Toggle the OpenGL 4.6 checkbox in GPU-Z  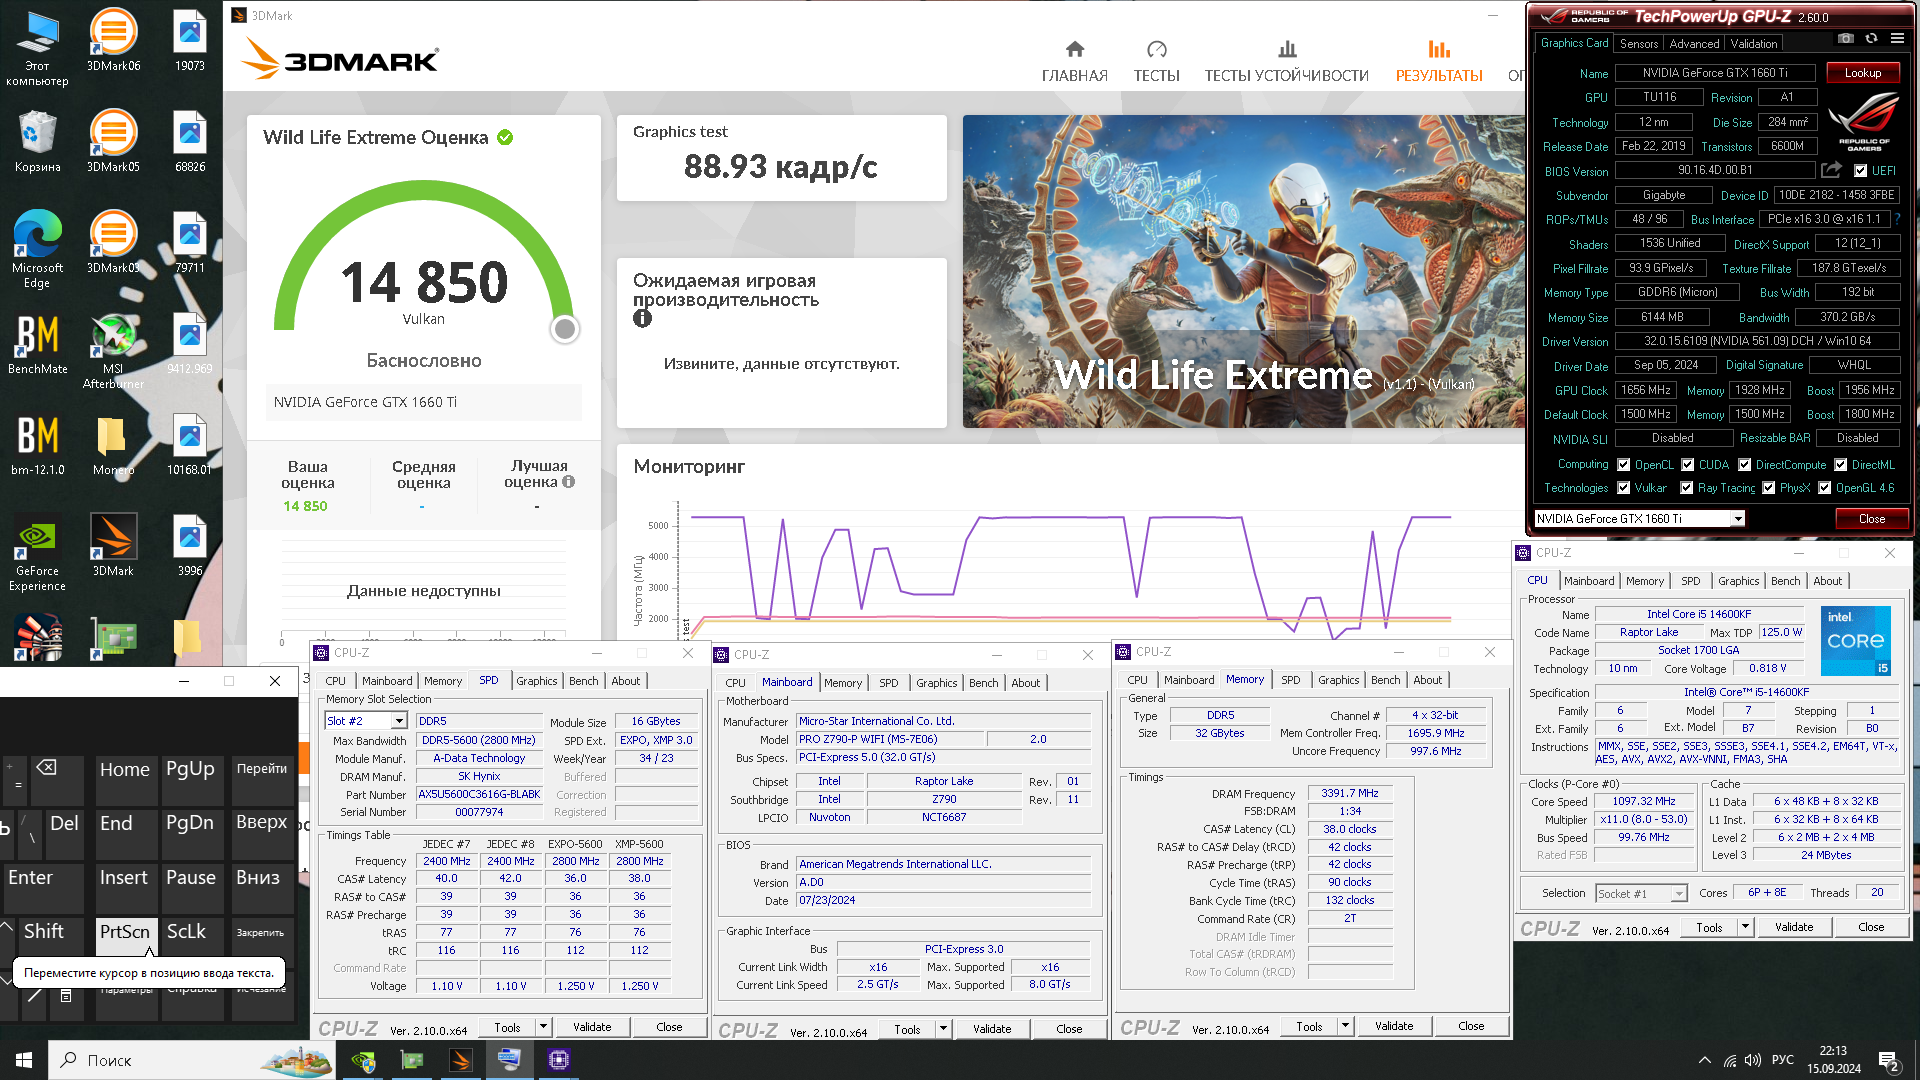1825,488
